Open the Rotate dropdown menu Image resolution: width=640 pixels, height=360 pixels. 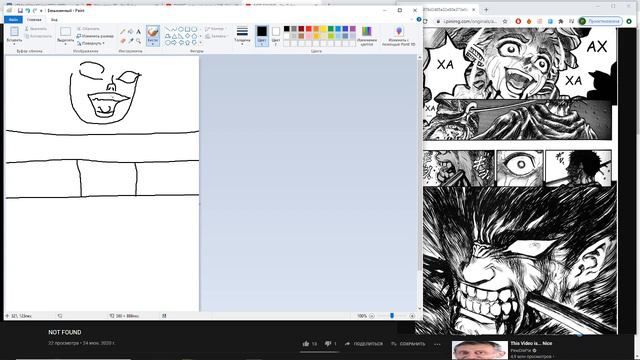[x=91, y=43]
